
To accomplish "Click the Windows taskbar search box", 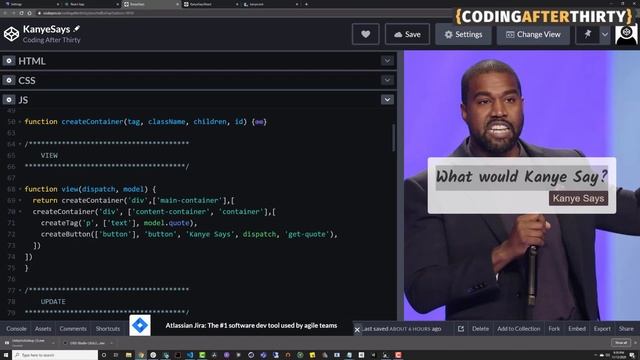I will [x=55, y=355].
